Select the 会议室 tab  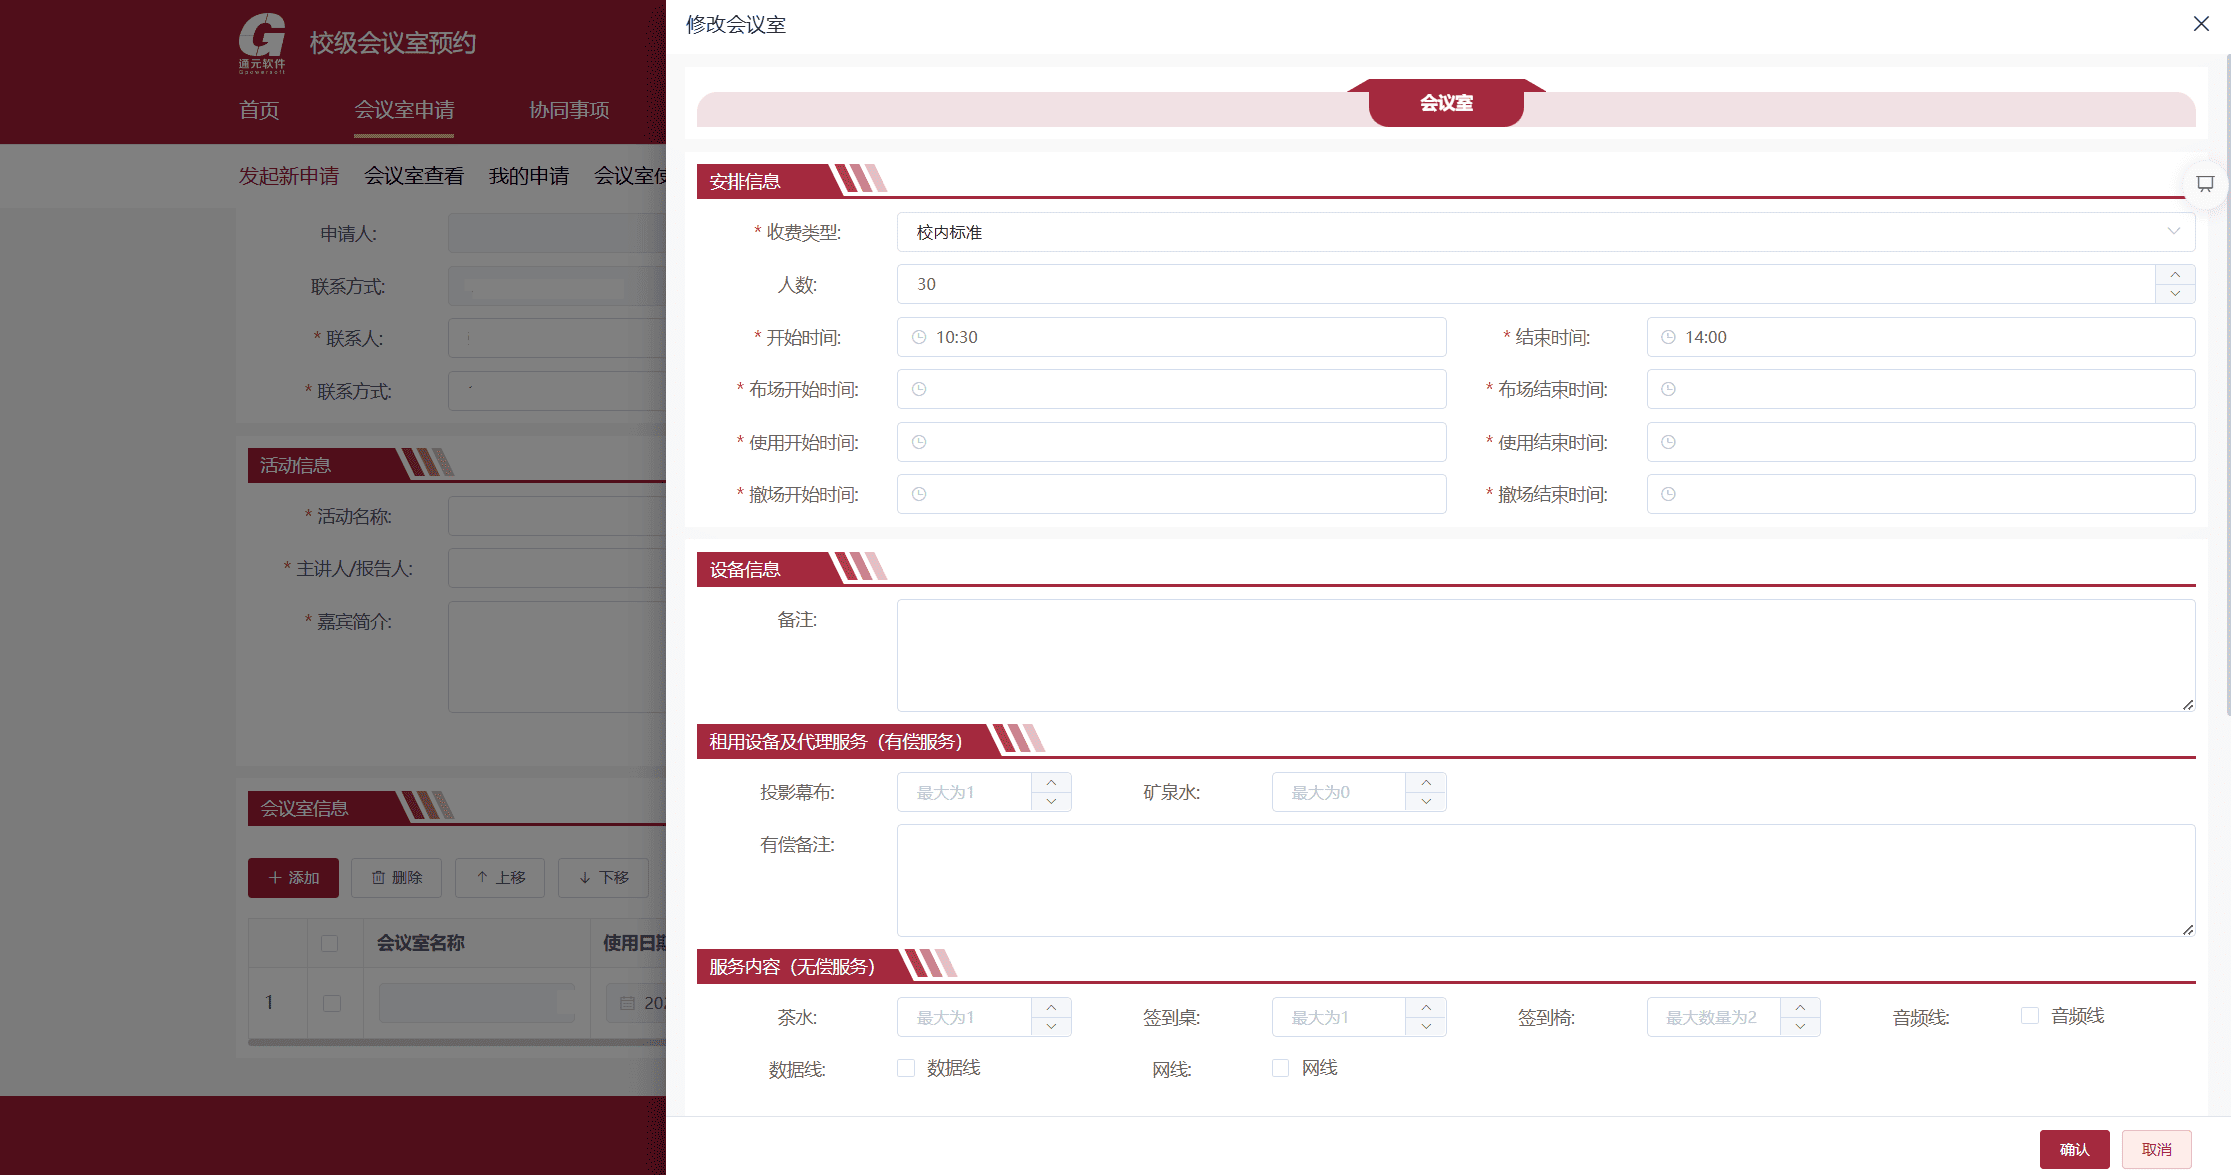pyautogui.click(x=1445, y=103)
